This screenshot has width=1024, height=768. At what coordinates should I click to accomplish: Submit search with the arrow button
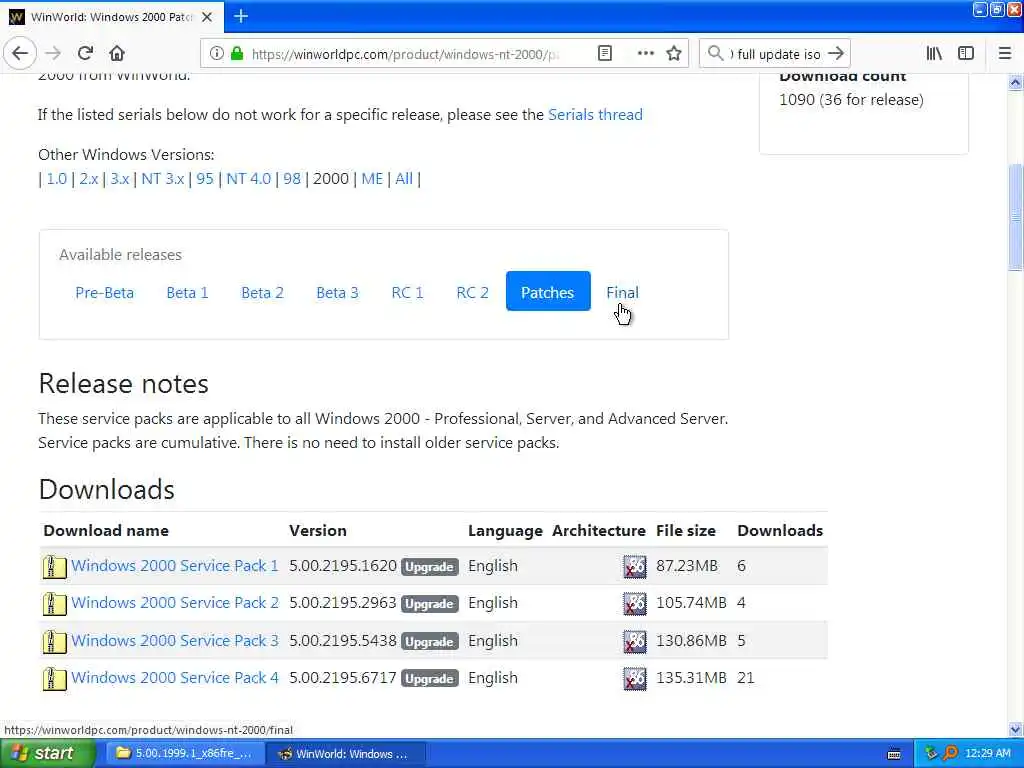coord(836,54)
